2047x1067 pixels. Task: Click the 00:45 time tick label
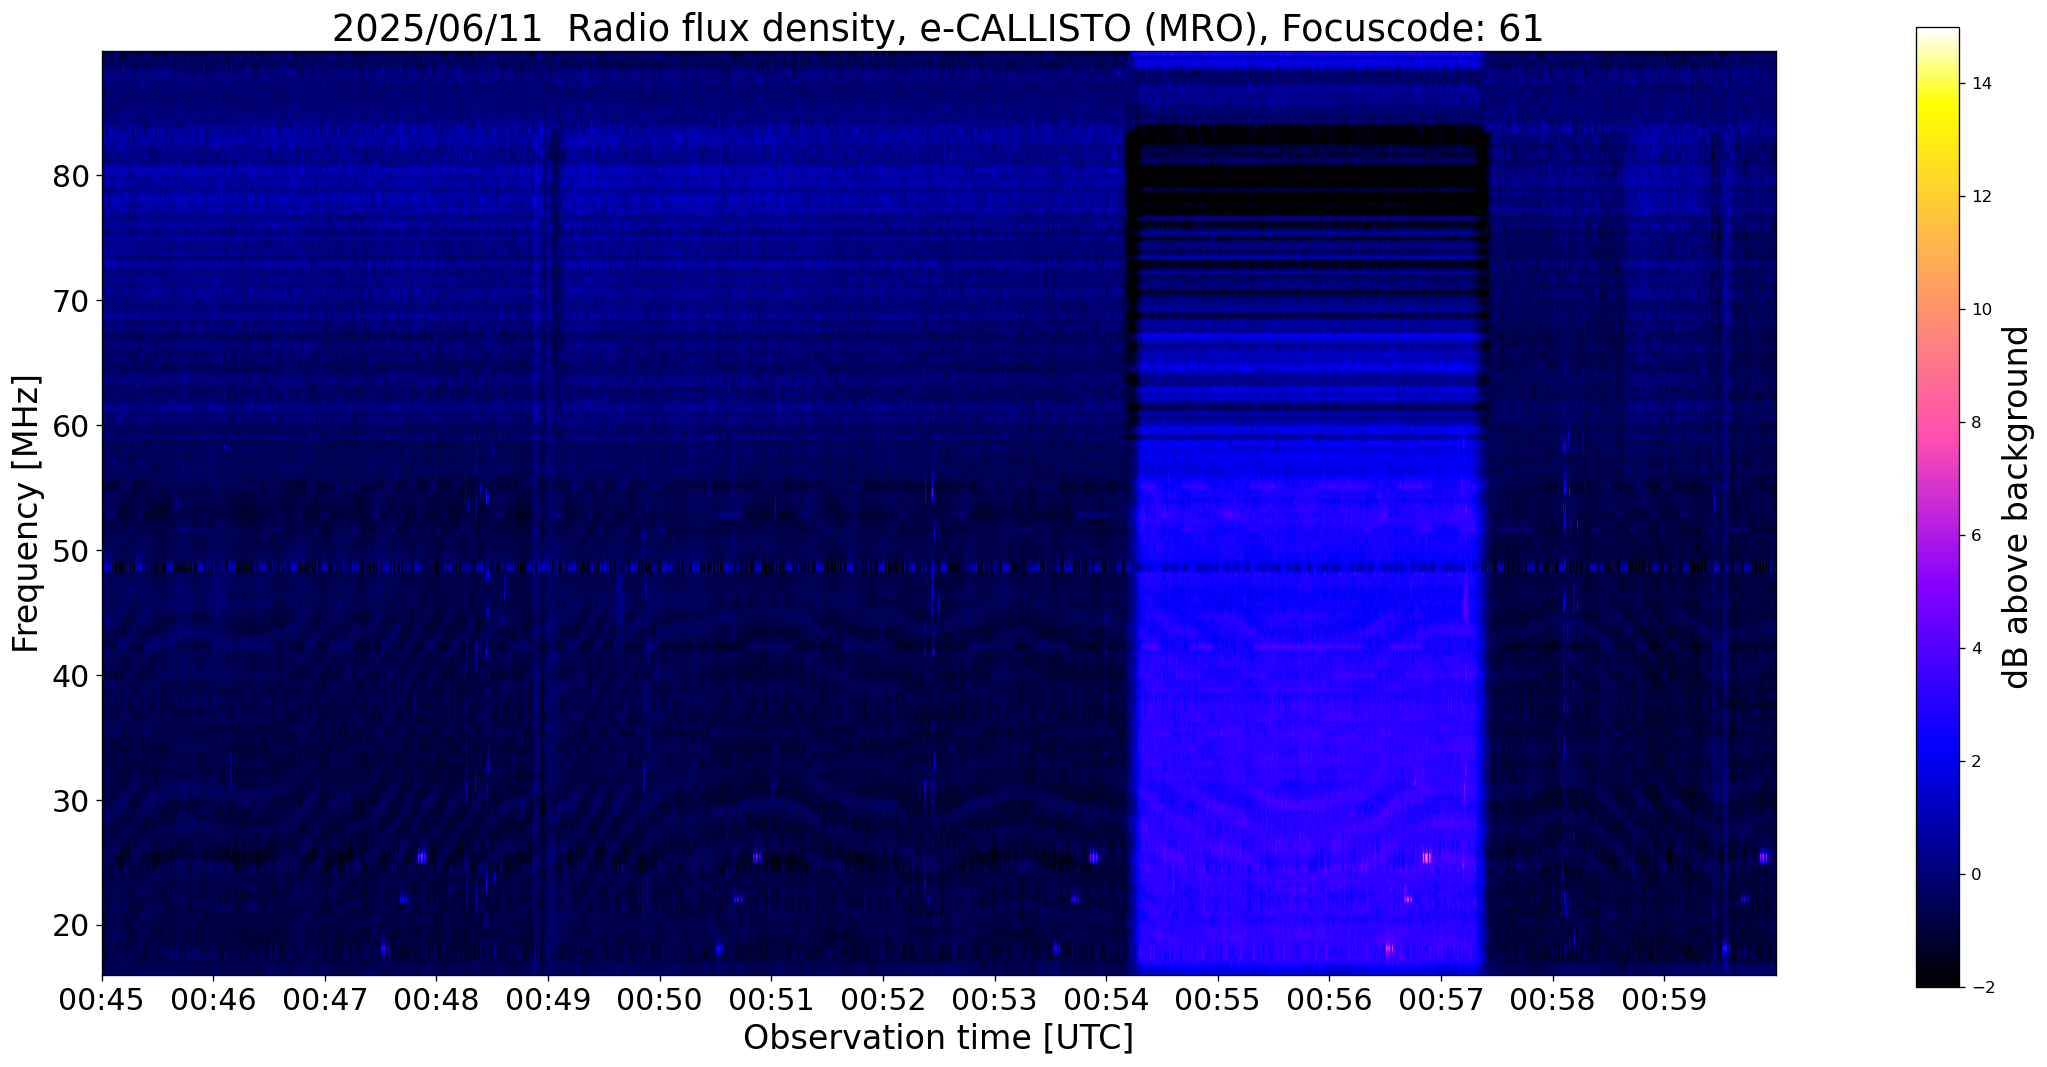[102, 1000]
